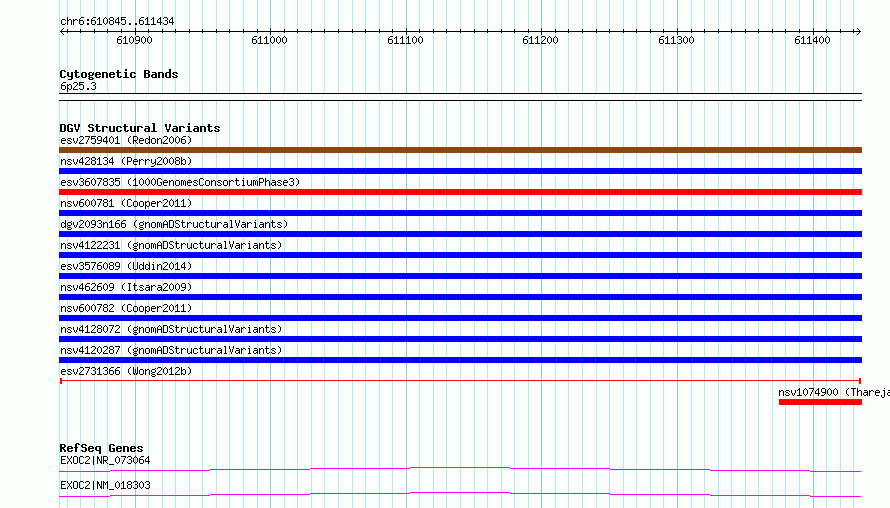Click the thin red esv2731366 variant line
The image size is (890, 508).
pyautogui.click(x=460, y=381)
